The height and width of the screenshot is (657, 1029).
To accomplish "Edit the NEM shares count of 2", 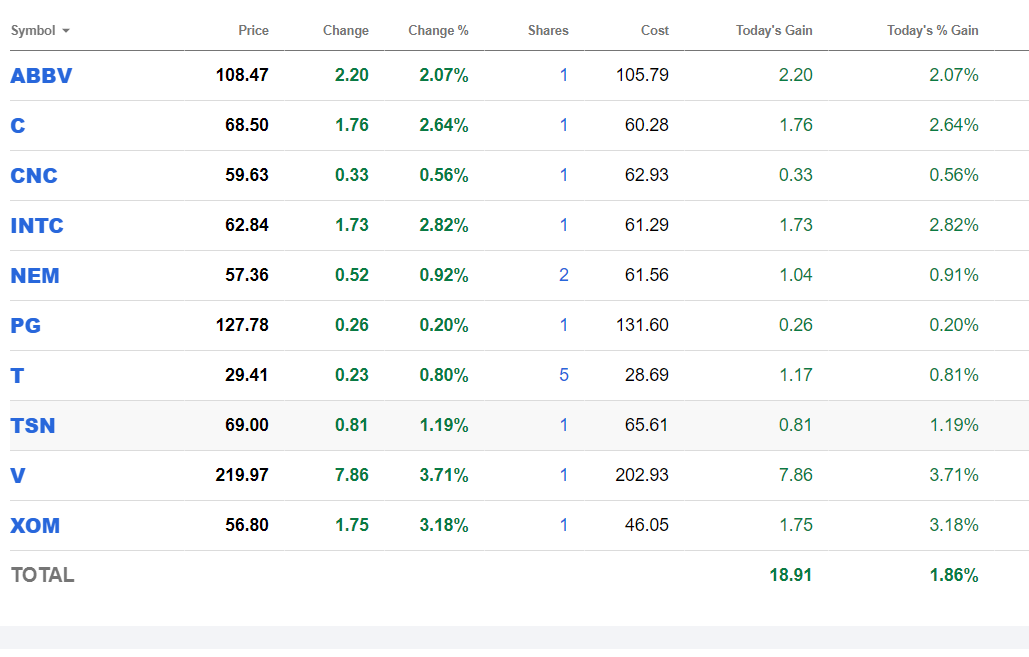I will 563,275.
